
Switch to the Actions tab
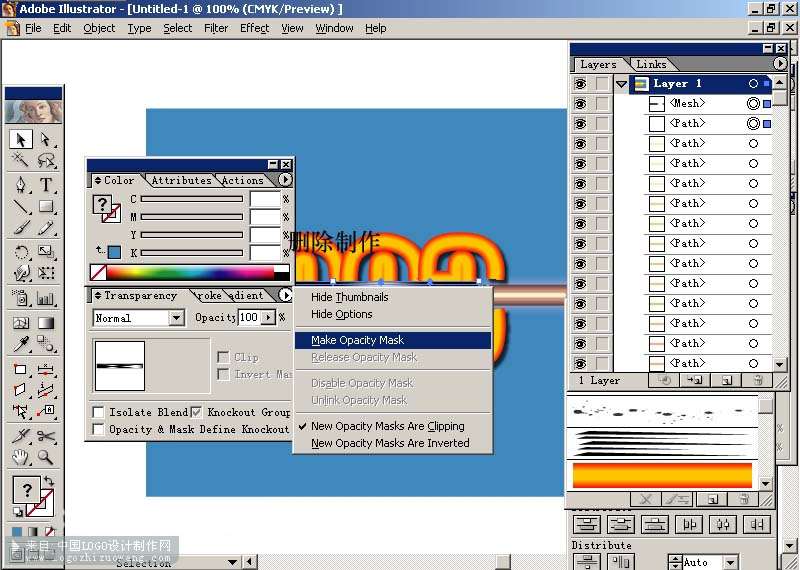243,180
